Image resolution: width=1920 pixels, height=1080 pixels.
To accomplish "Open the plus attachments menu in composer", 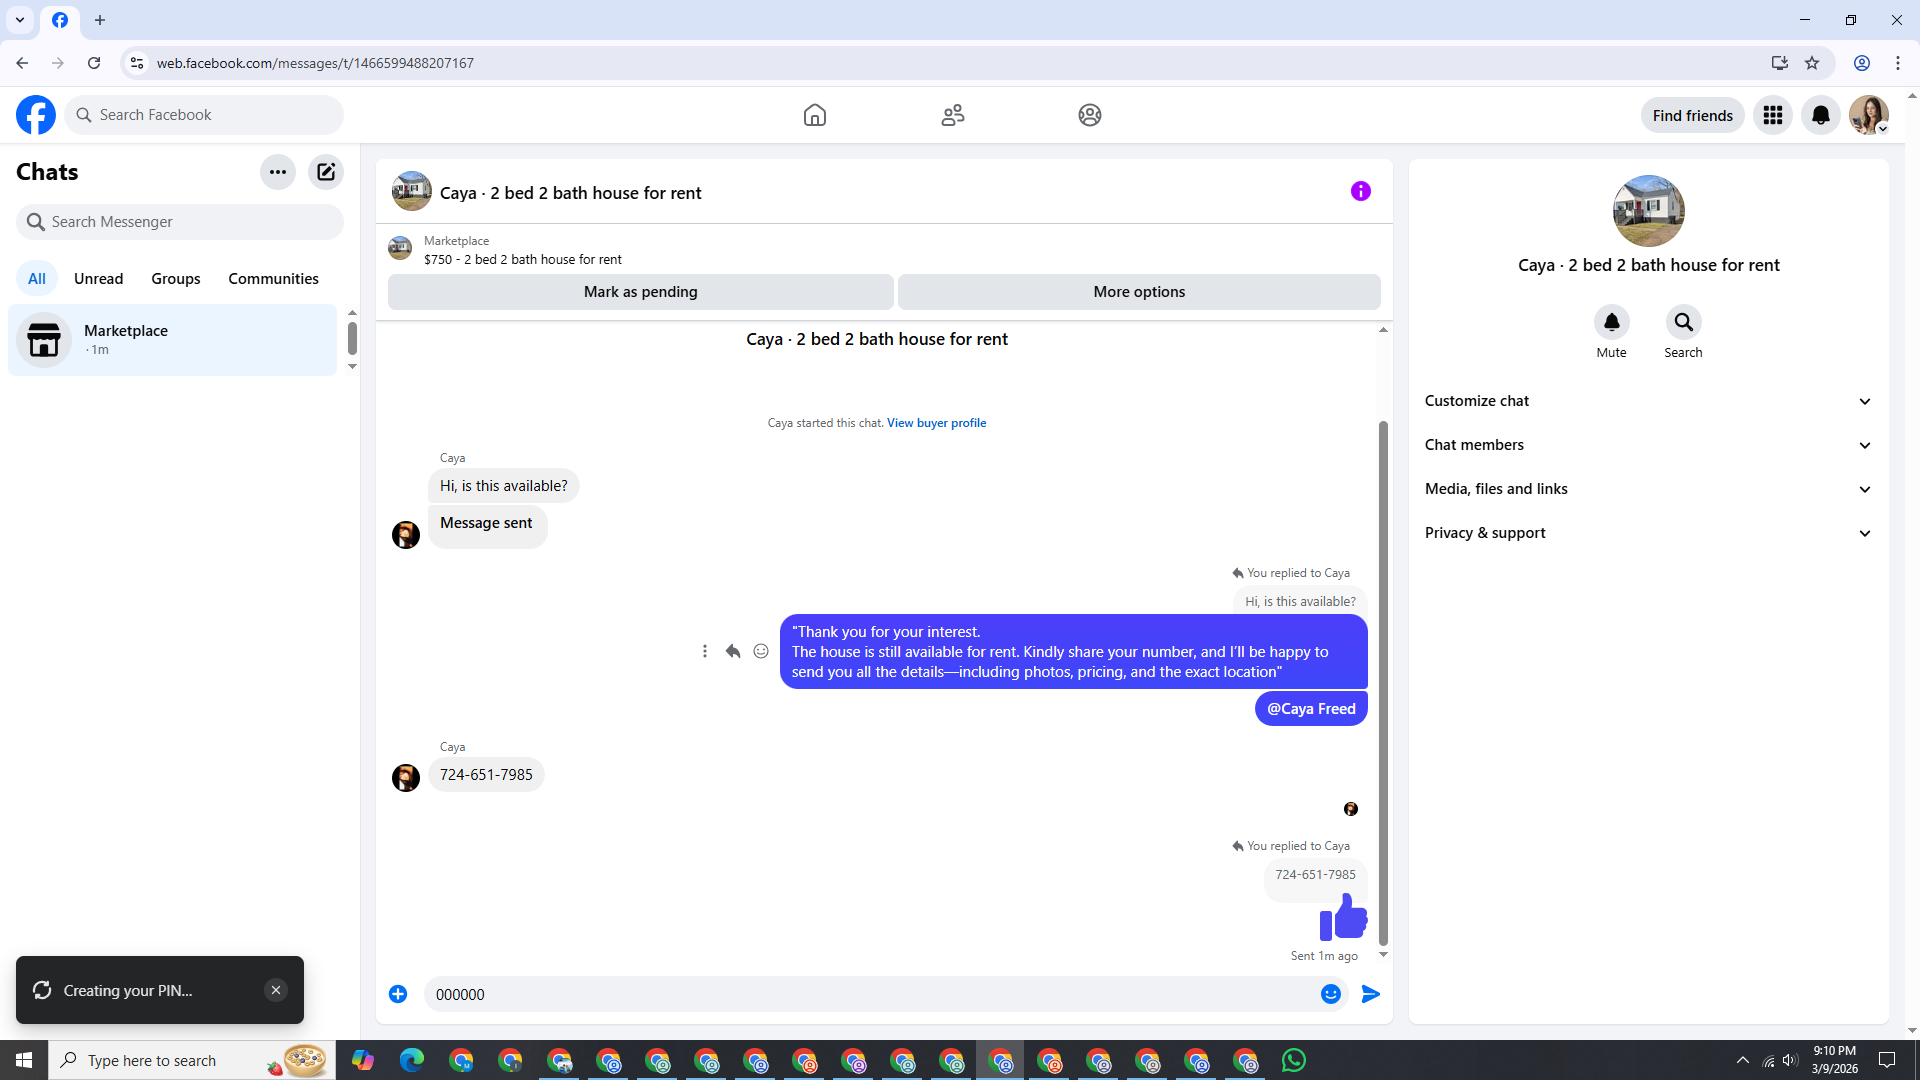I will coord(398,994).
